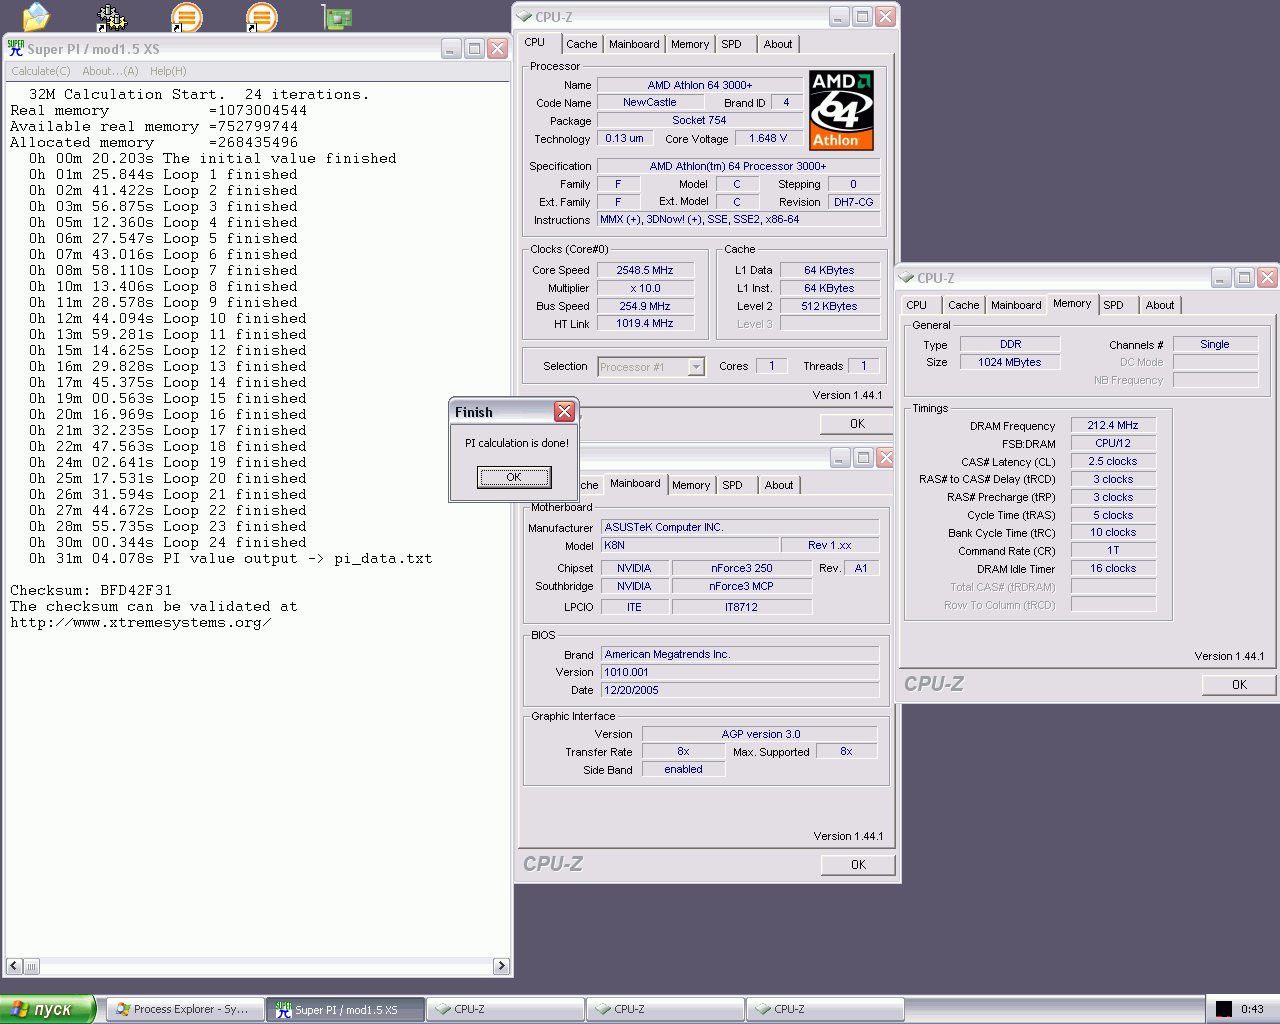Open the About...(A) menu in Super PI
The image size is (1280, 1024).
(110, 71)
